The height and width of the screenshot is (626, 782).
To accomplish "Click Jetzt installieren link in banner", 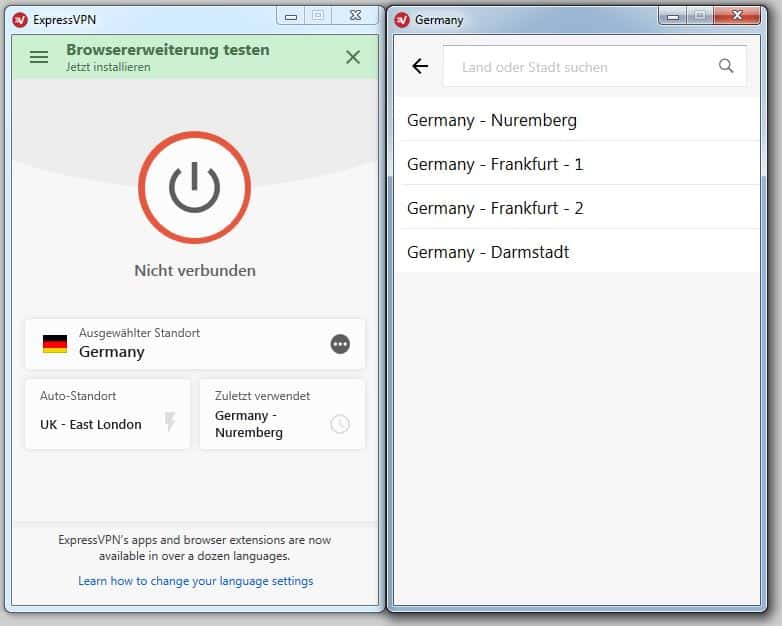I will pos(108,67).
